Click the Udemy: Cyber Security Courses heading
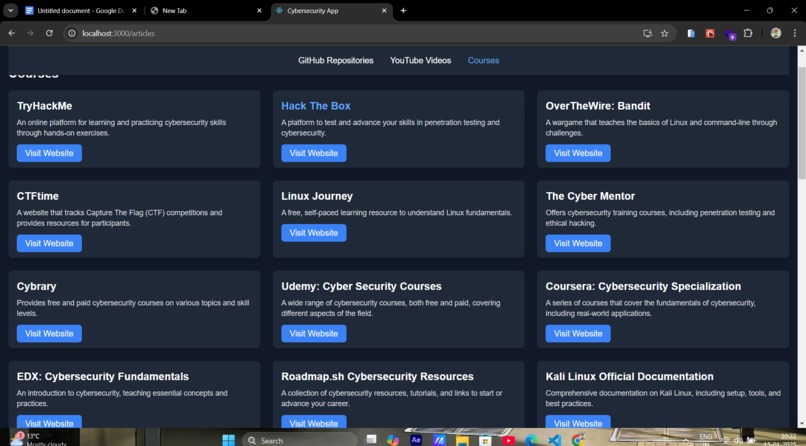Viewport: 806px width, 446px height. pos(361,286)
